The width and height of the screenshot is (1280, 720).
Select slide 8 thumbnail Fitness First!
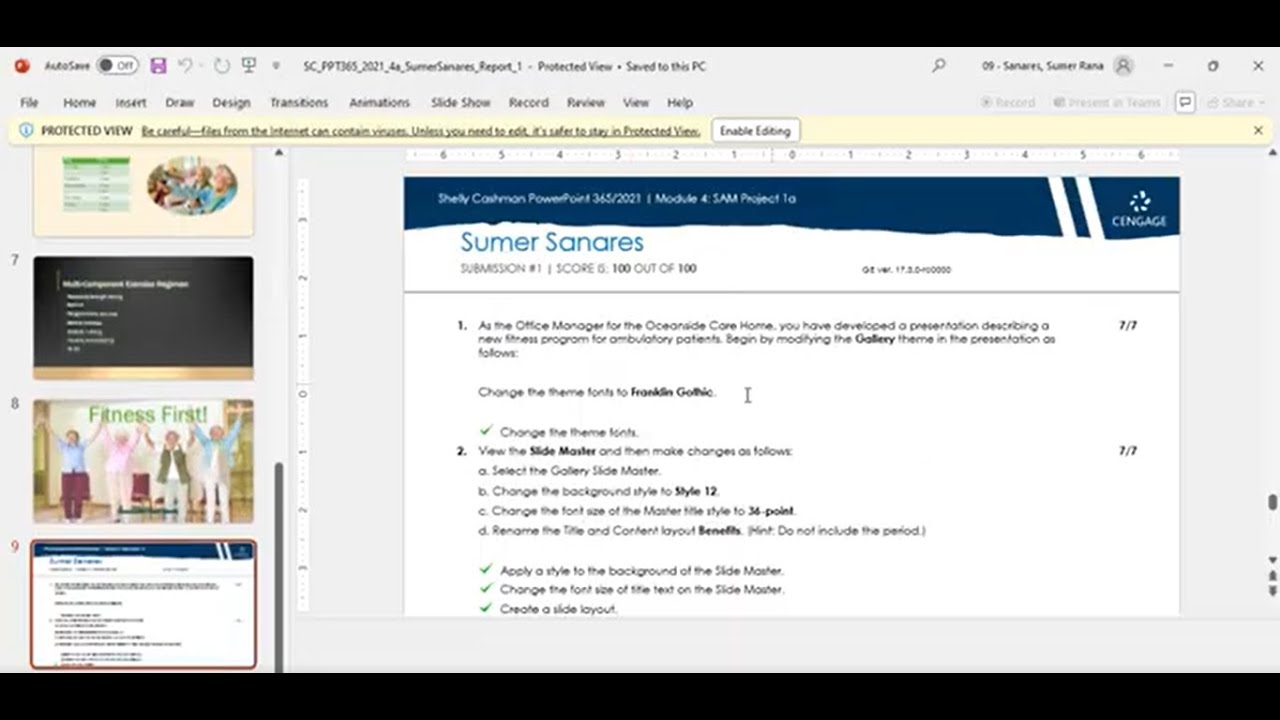pos(143,461)
